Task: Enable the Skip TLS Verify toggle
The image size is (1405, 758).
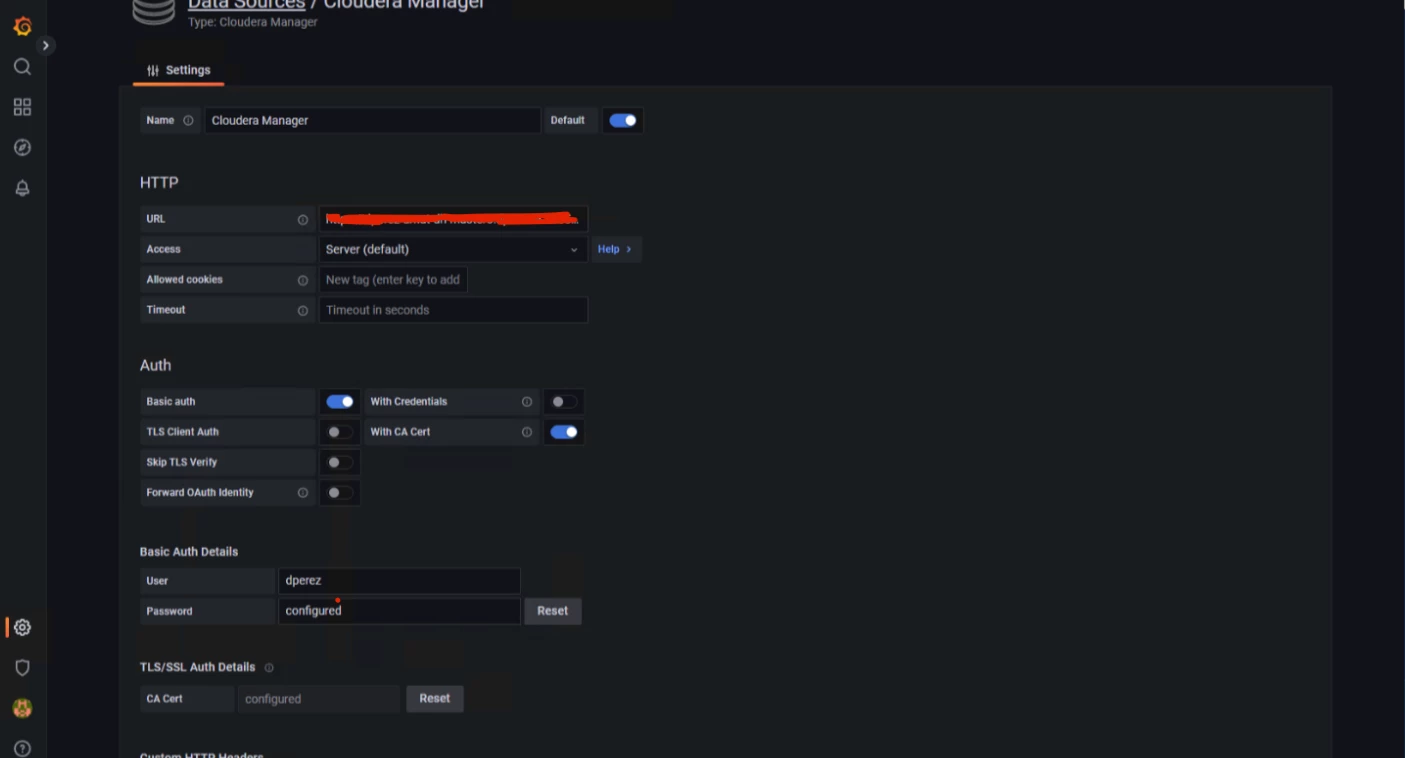Action: tap(340, 462)
